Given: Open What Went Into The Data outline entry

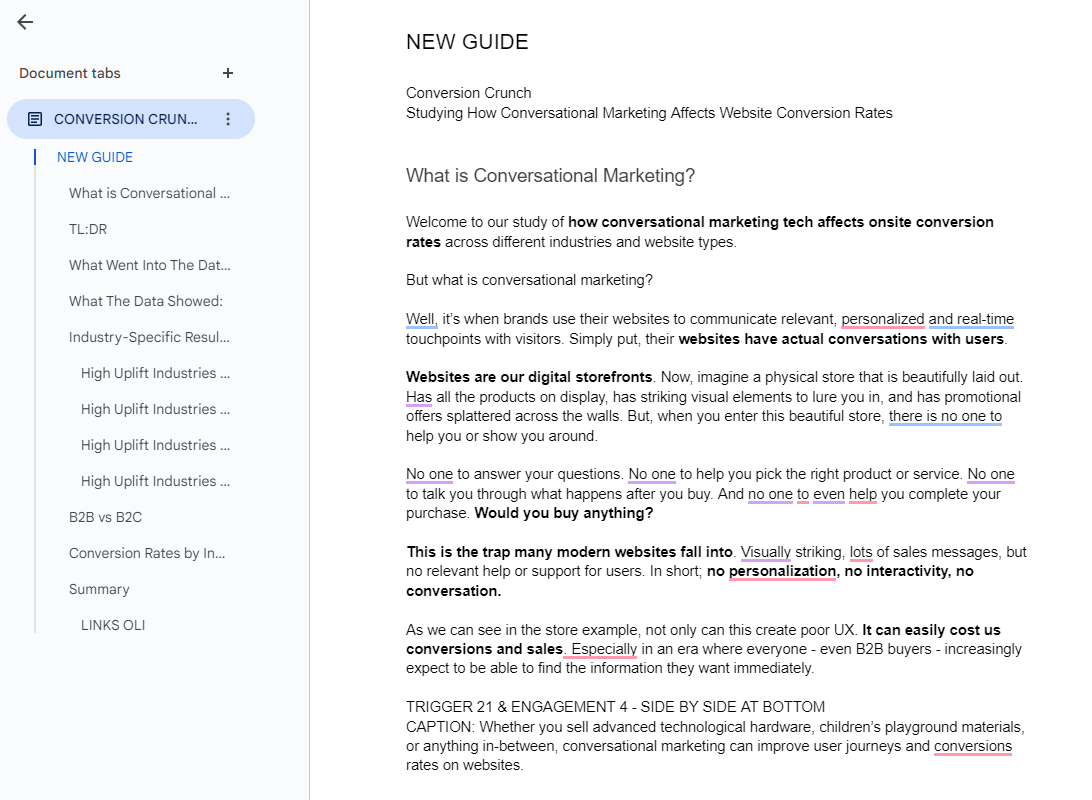Looking at the screenshot, I should (149, 265).
